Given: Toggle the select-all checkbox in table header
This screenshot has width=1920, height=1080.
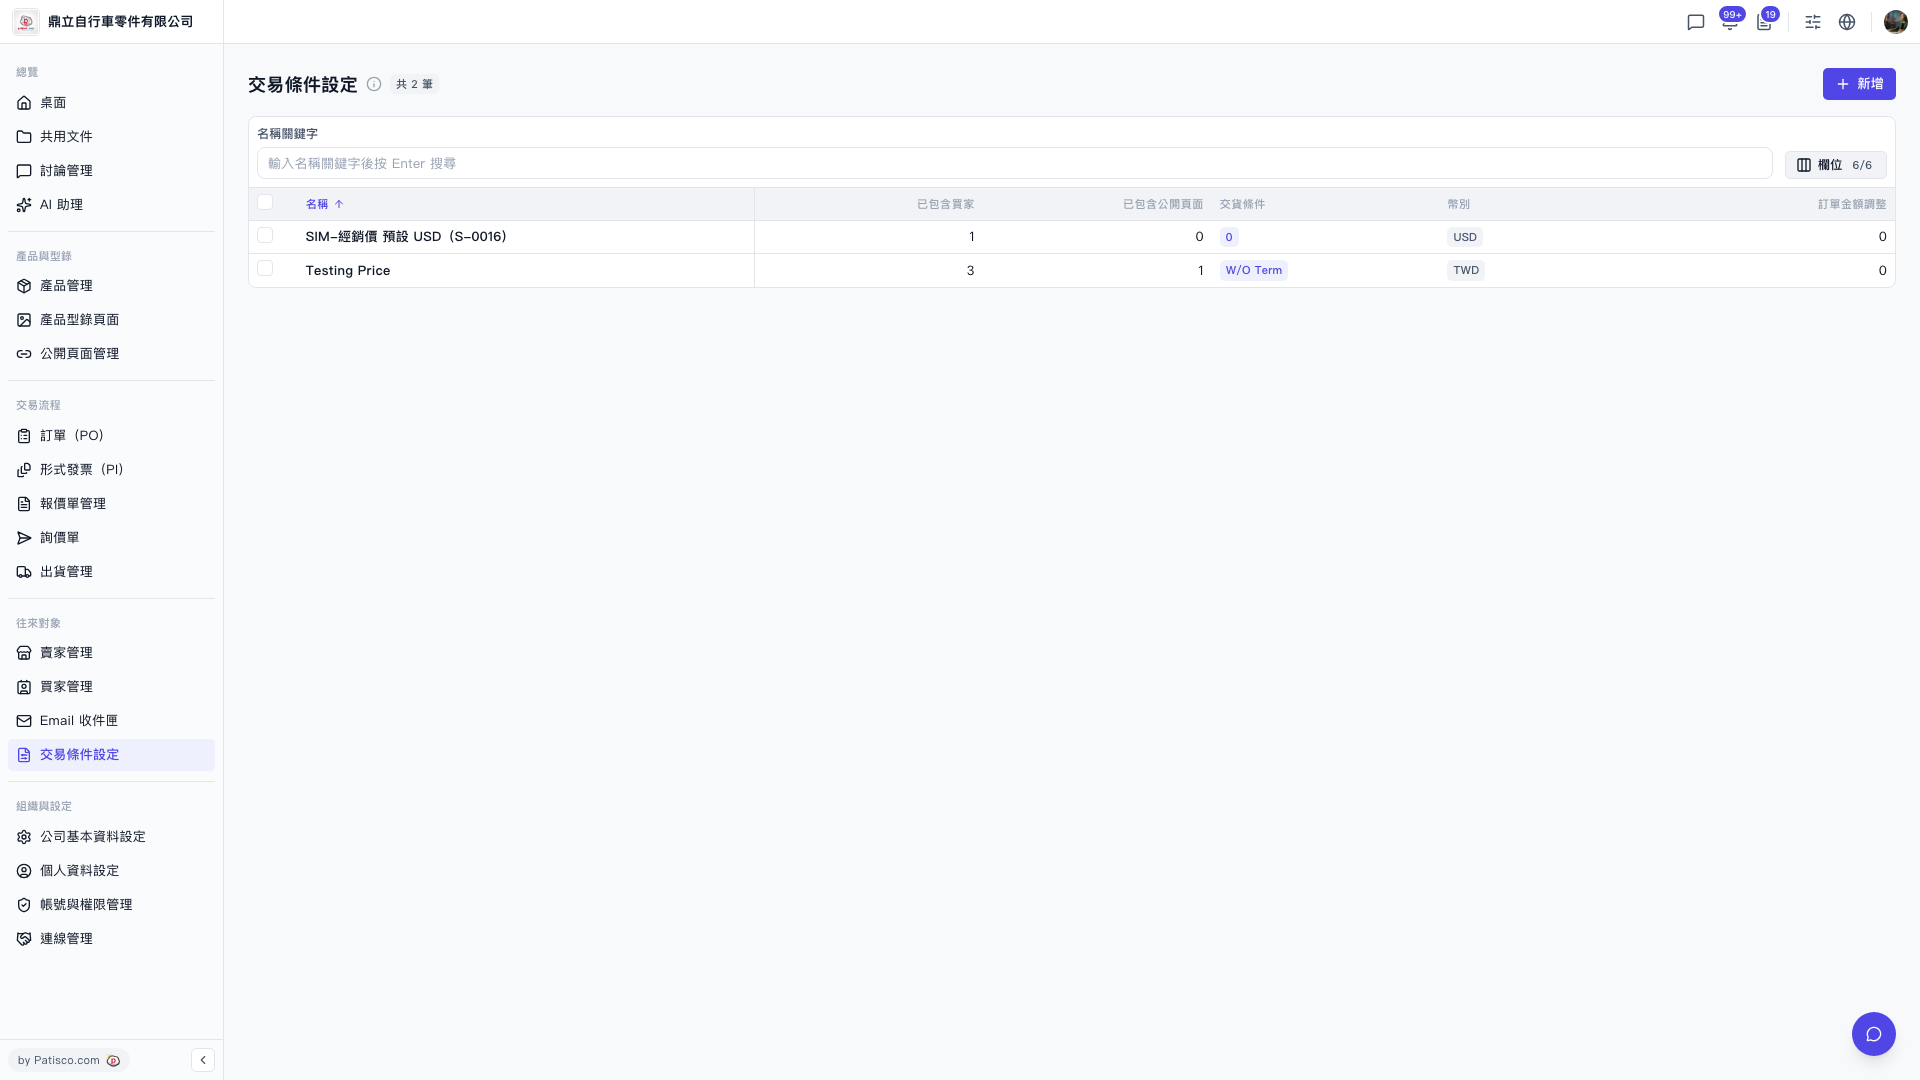Looking at the screenshot, I should point(265,202).
